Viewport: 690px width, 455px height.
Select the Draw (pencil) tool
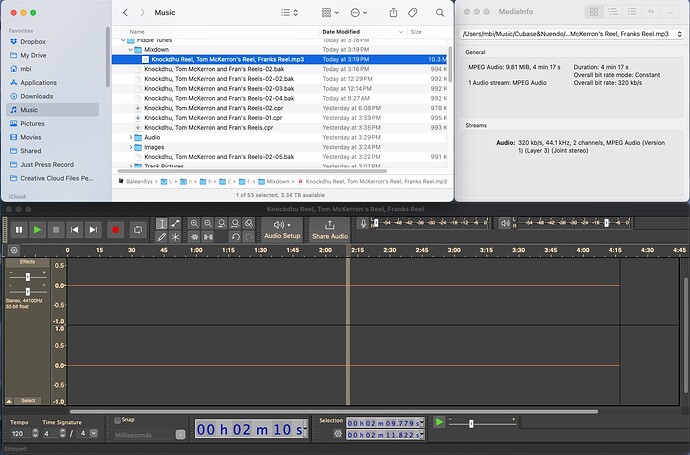point(161,237)
